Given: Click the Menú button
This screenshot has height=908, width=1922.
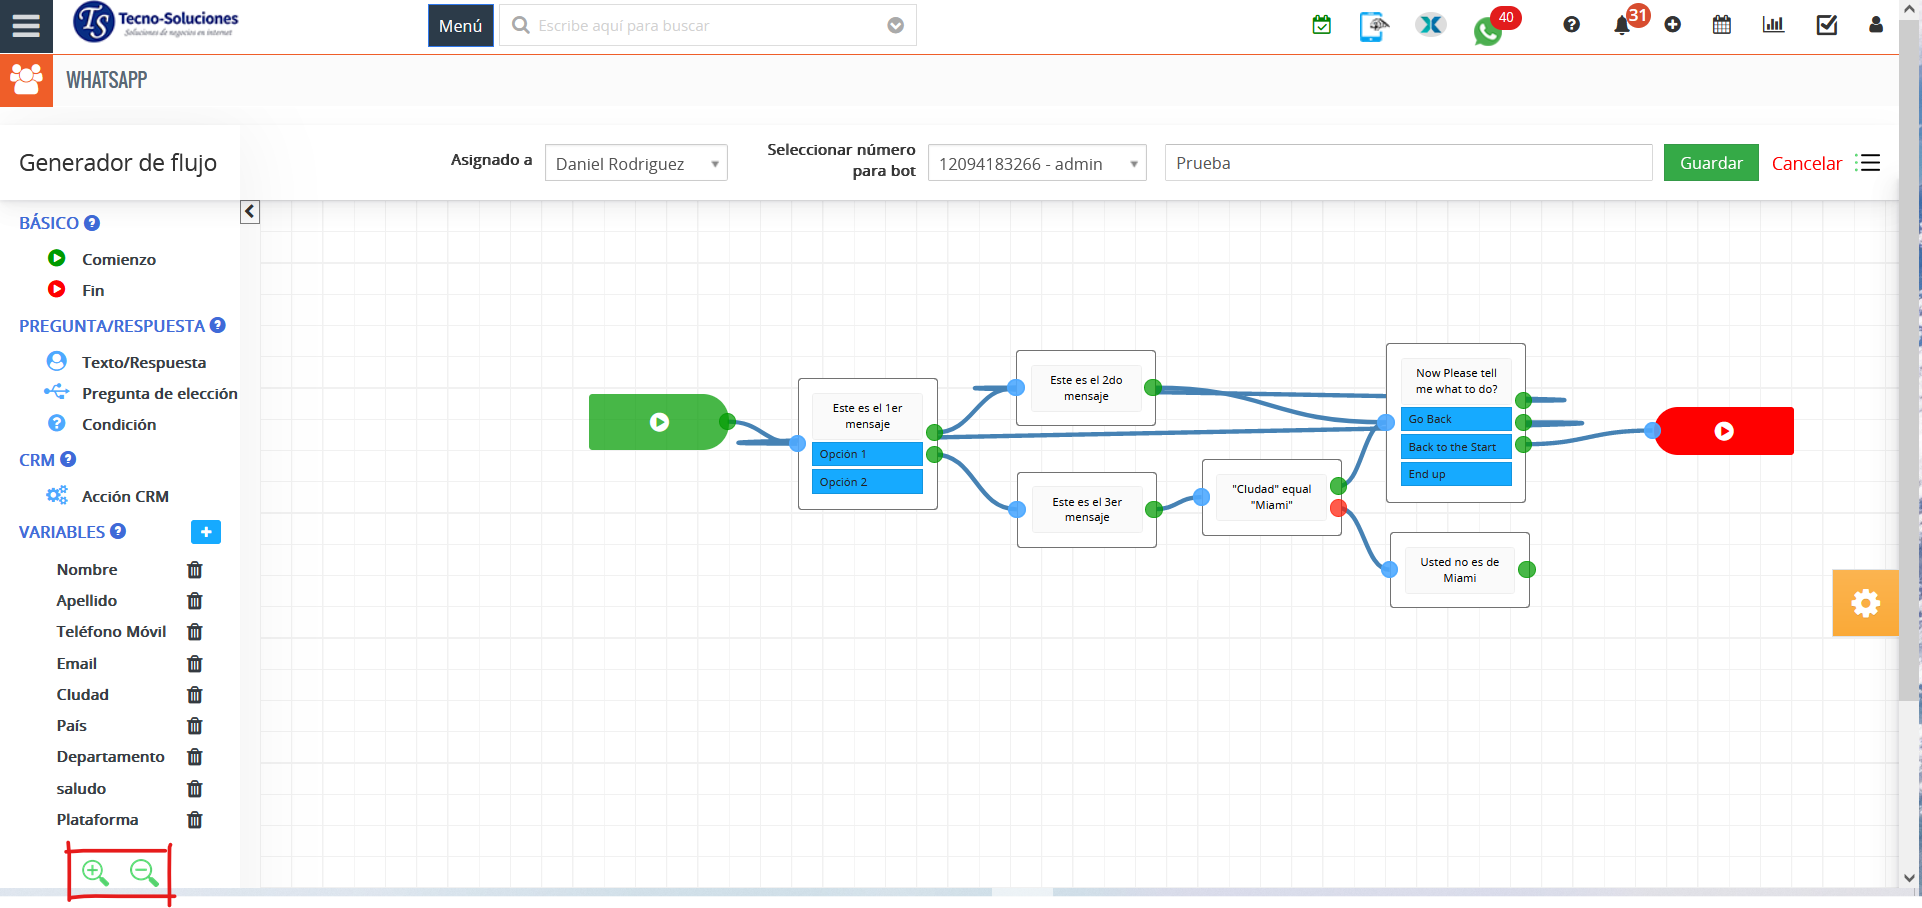Looking at the screenshot, I should pos(460,26).
